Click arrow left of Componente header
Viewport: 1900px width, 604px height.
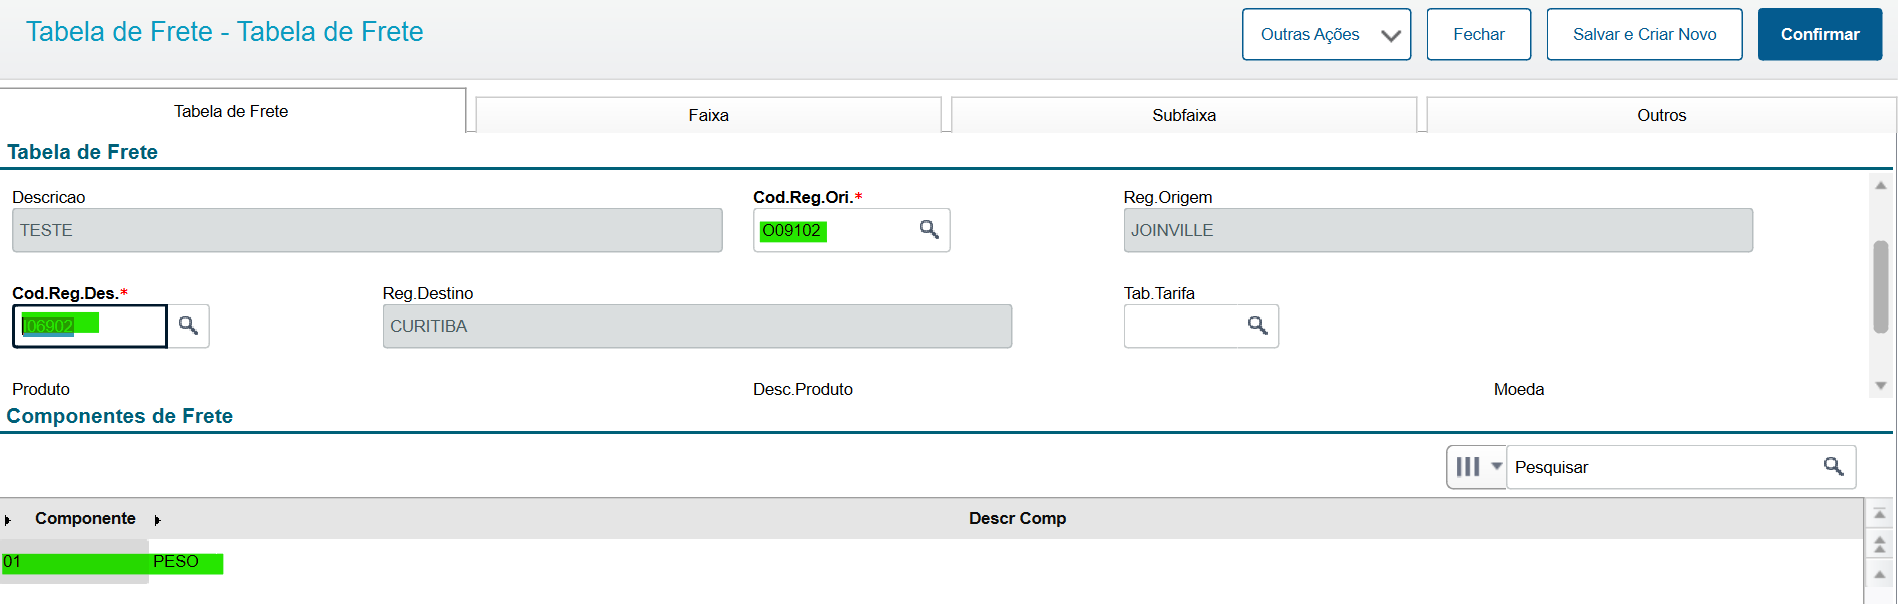pyautogui.click(x=8, y=520)
